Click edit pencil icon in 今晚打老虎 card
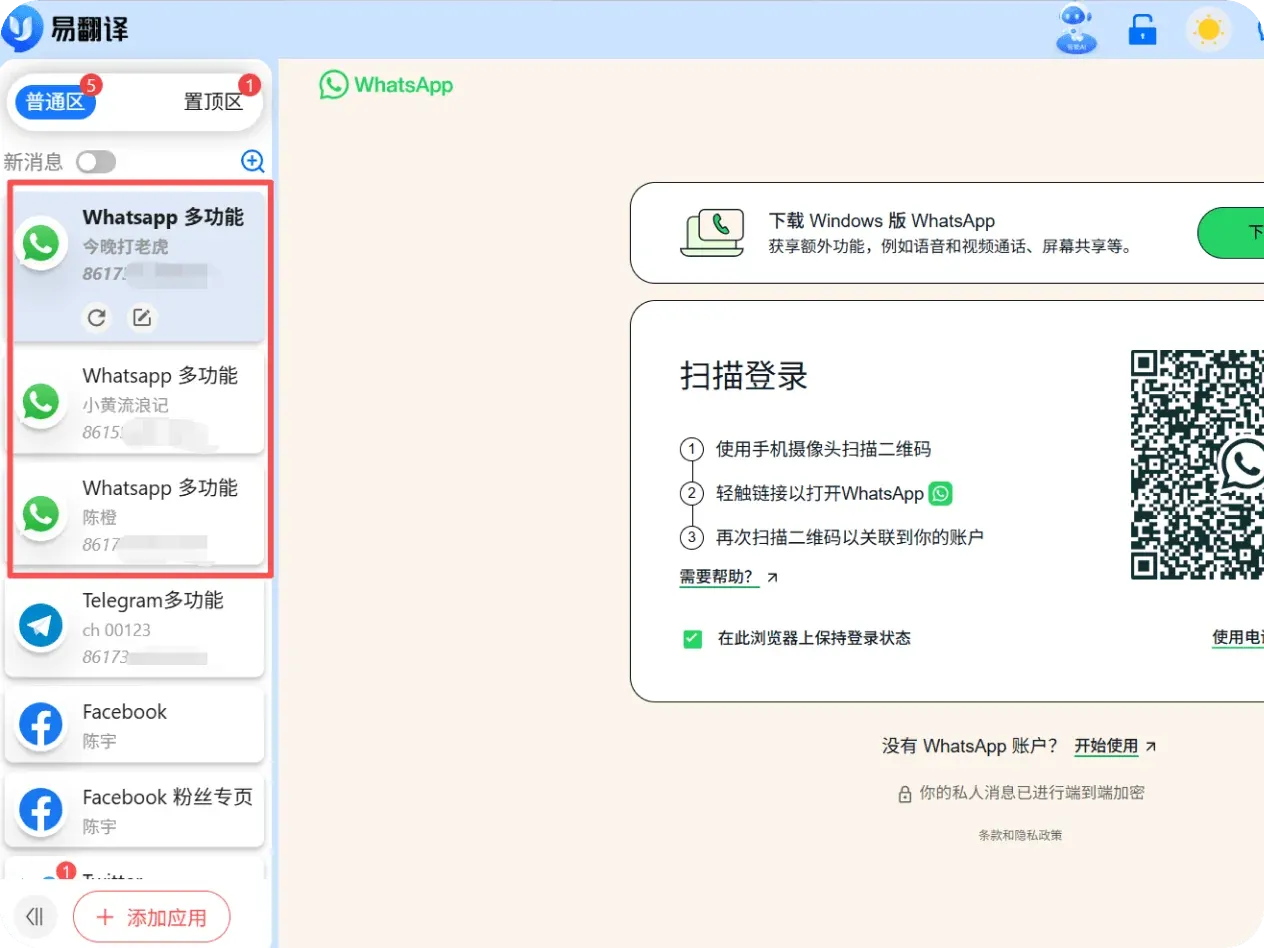The image size is (1264, 948). 142,318
